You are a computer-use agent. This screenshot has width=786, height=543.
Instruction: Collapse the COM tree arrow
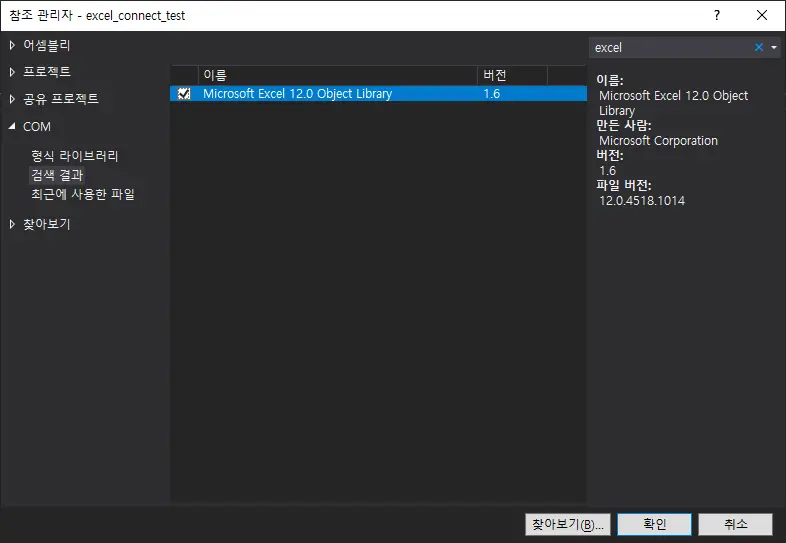(x=12, y=126)
